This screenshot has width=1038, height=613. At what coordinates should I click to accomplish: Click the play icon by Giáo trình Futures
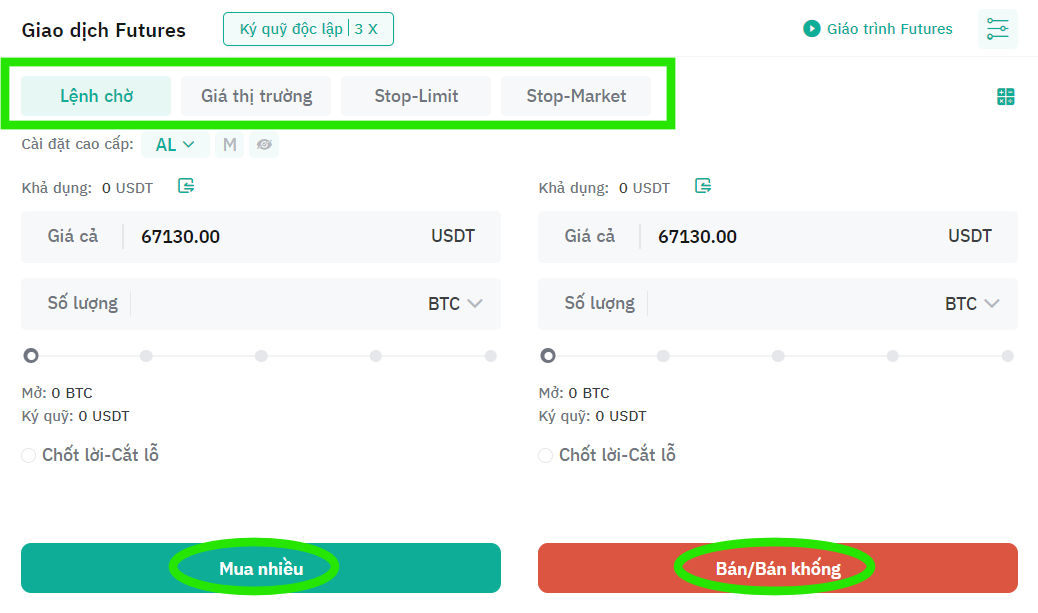pos(812,28)
